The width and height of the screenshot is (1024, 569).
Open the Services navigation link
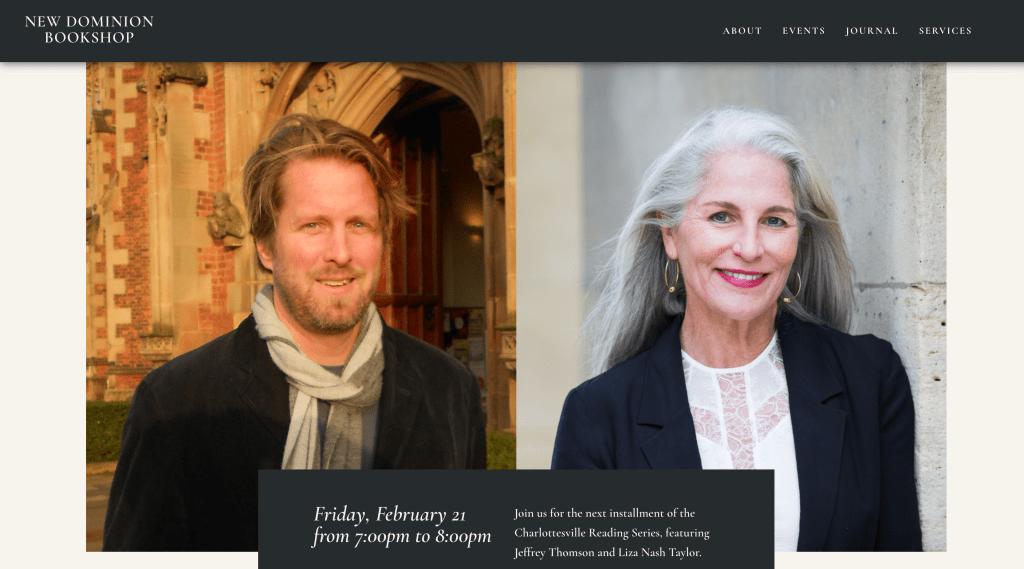(945, 31)
